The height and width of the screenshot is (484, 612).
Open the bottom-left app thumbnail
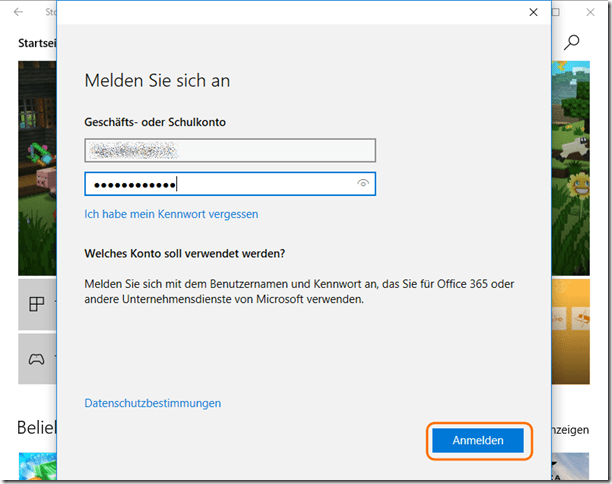(x=37, y=468)
